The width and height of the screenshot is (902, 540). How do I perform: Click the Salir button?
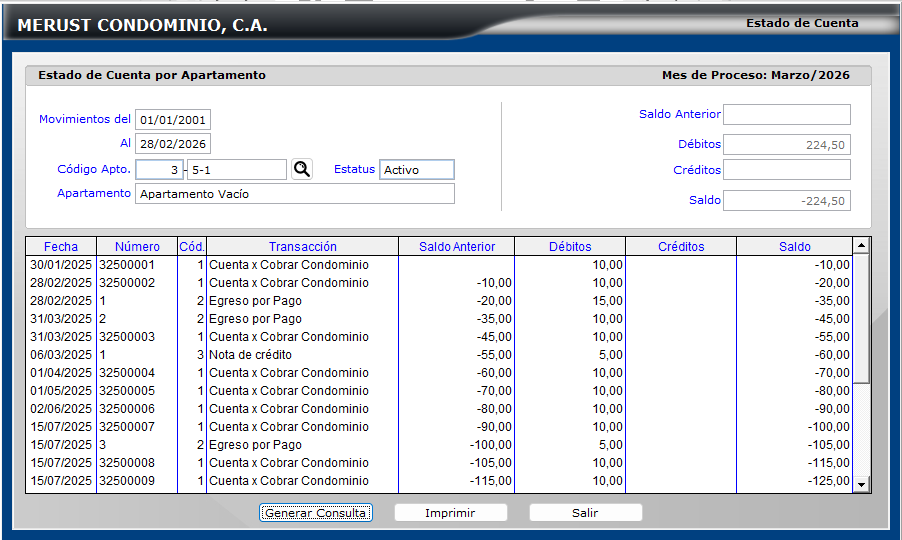(585, 513)
